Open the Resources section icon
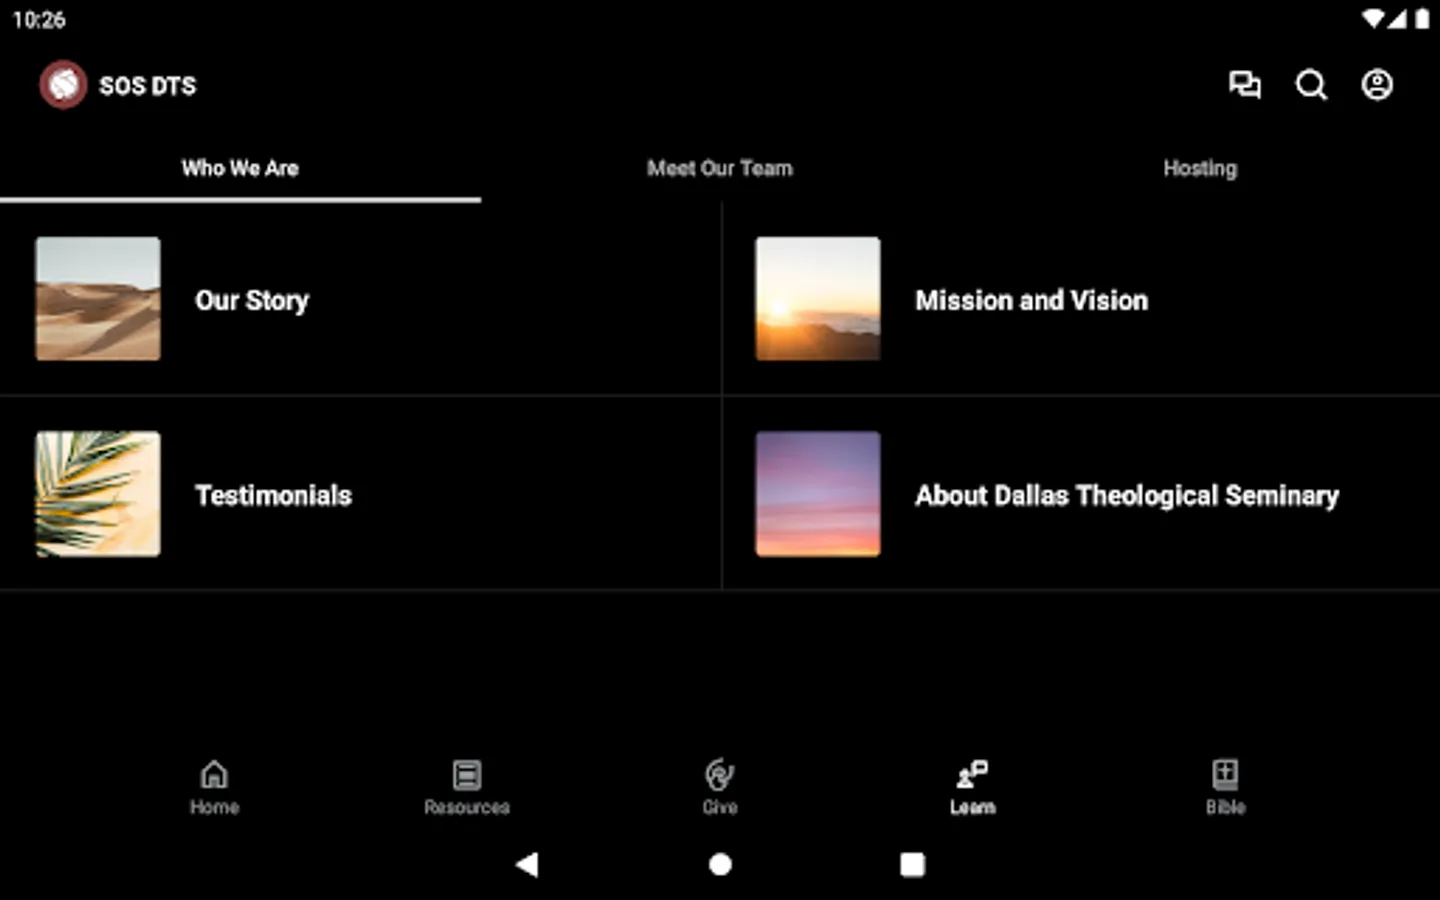This screenshot has width=1440, height=900. click(x=467, y=785)
